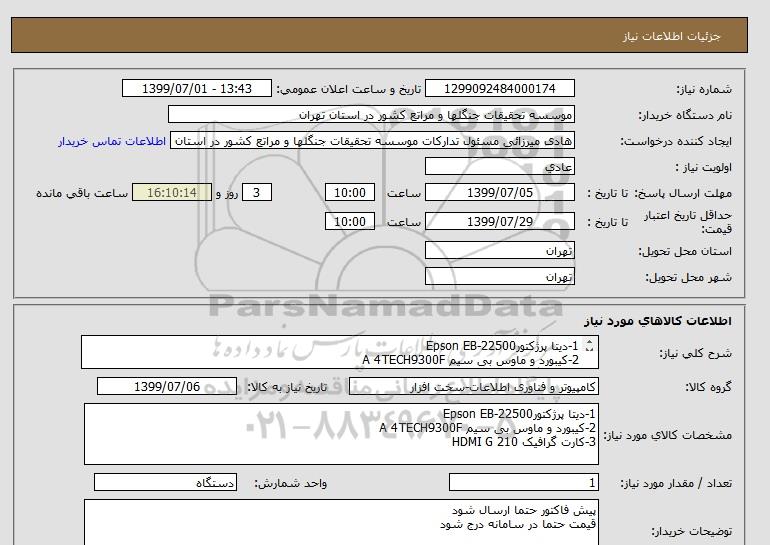
Task: Click the section title اطلاعات کالاهای مورد نیاز
Action: [658, 321]
